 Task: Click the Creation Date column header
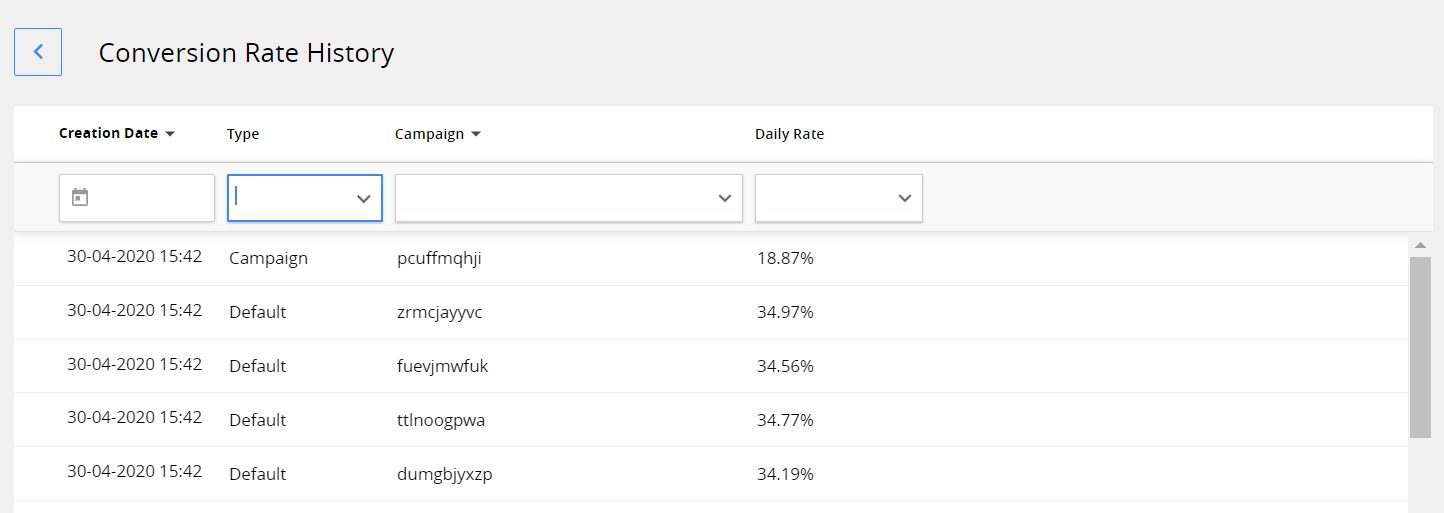click(x=108, y=134)
